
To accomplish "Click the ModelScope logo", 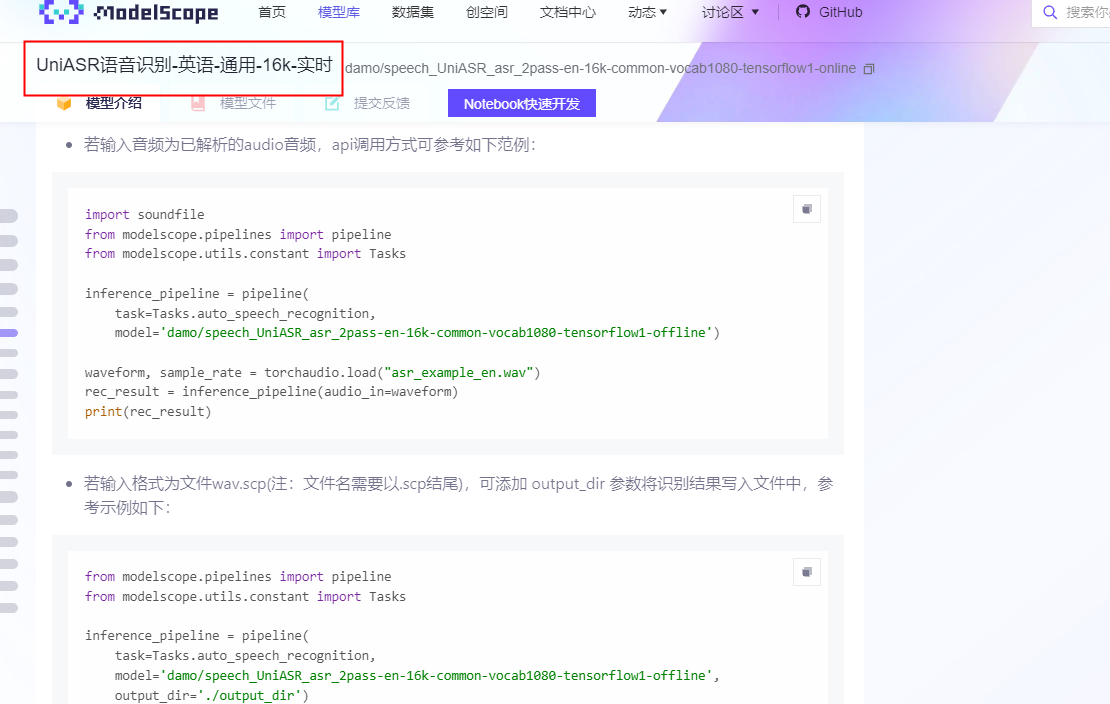I will [x=128, y=12].
